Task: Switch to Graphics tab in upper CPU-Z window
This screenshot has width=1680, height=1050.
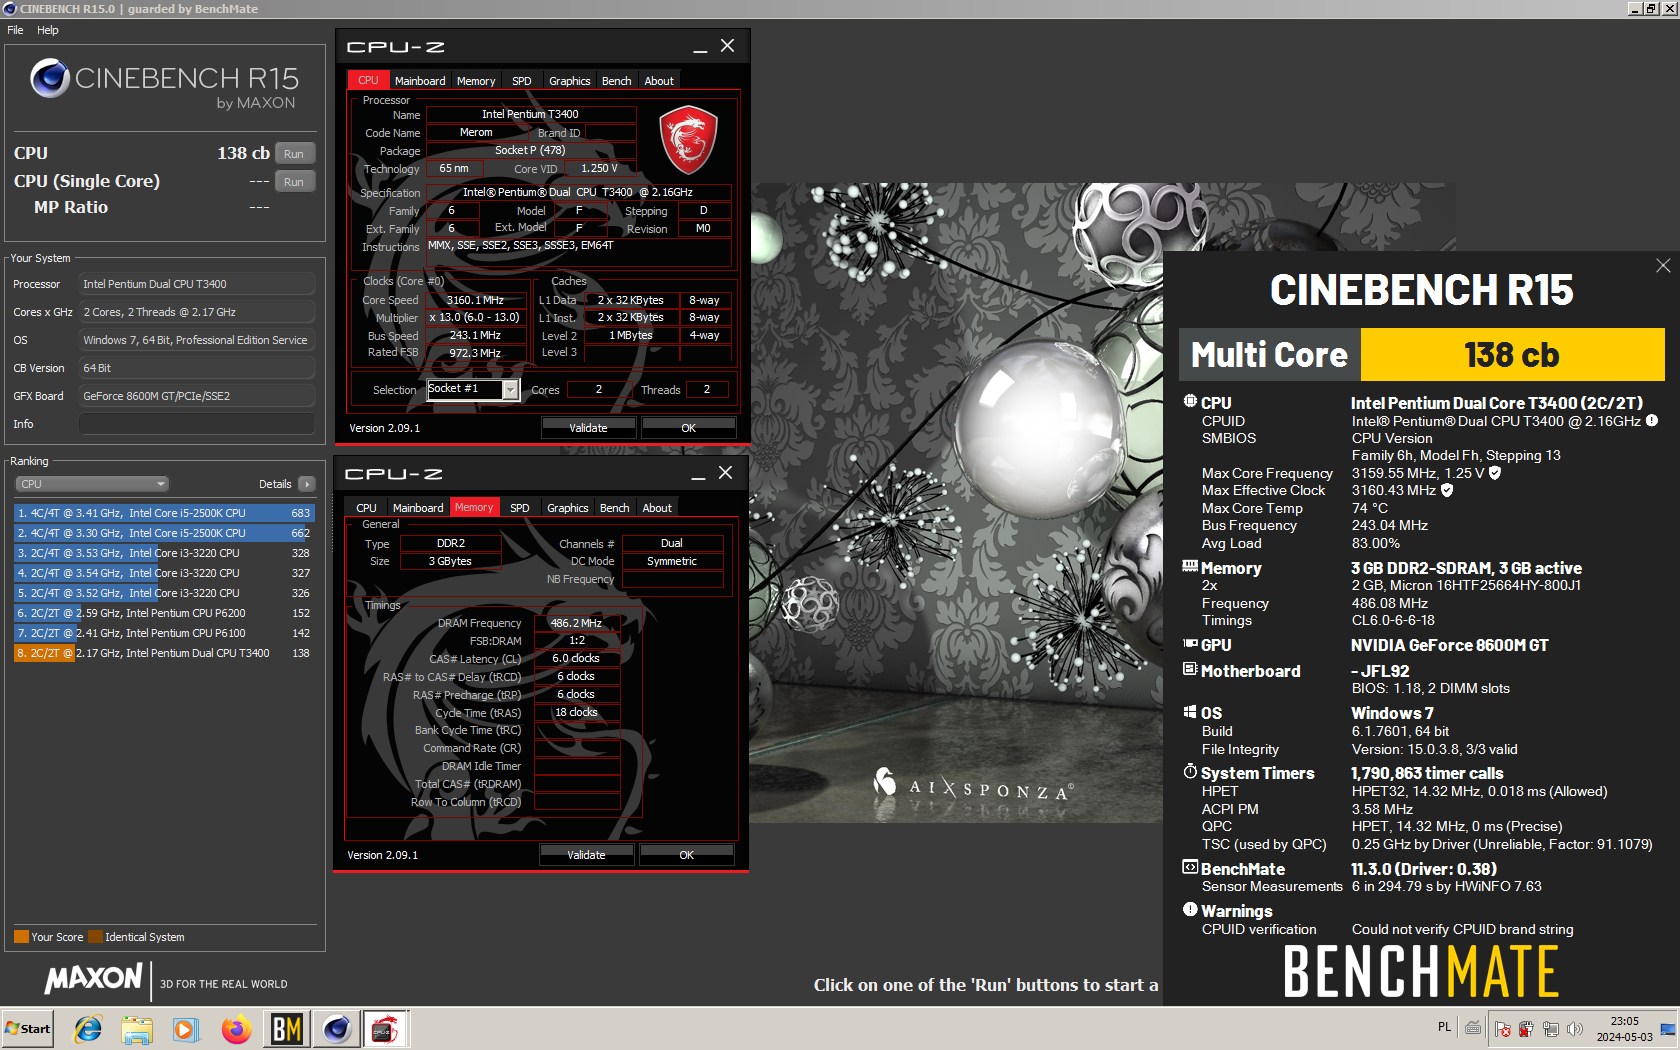Action: (570, 81)
